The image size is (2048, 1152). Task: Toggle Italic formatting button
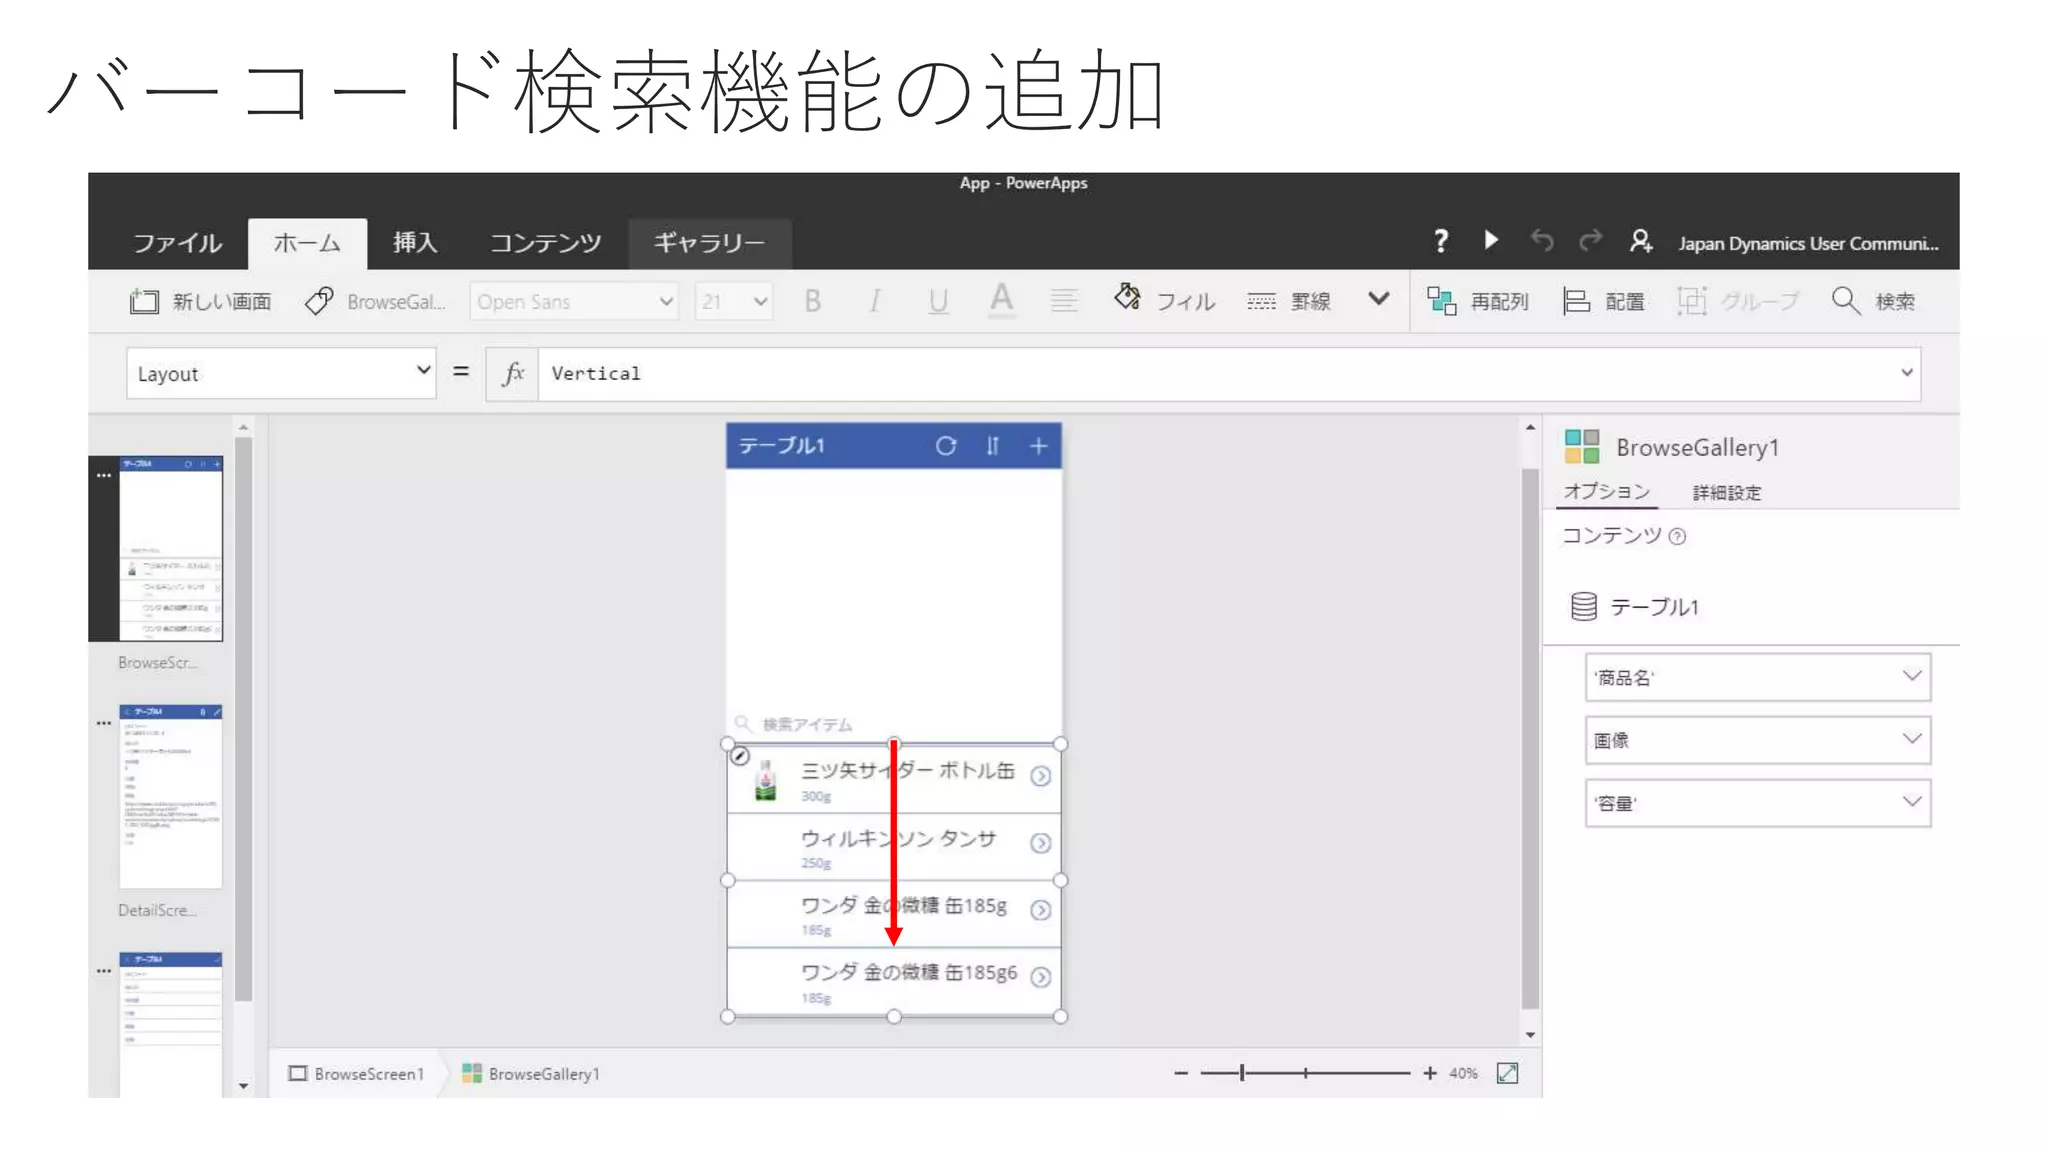(x=875, y=301)
